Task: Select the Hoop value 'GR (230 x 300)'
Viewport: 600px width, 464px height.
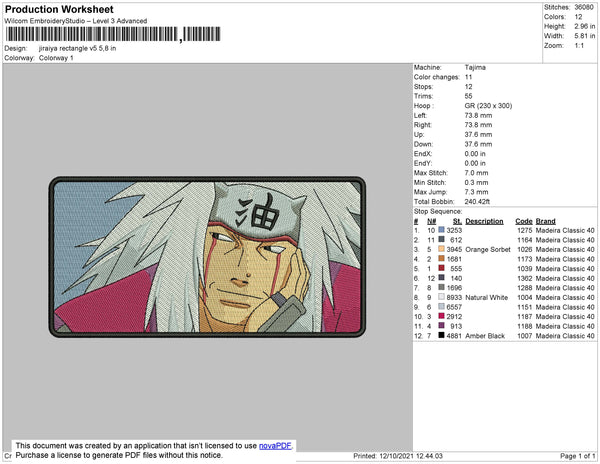Action: pyautogui.click(x=488, y=106)
